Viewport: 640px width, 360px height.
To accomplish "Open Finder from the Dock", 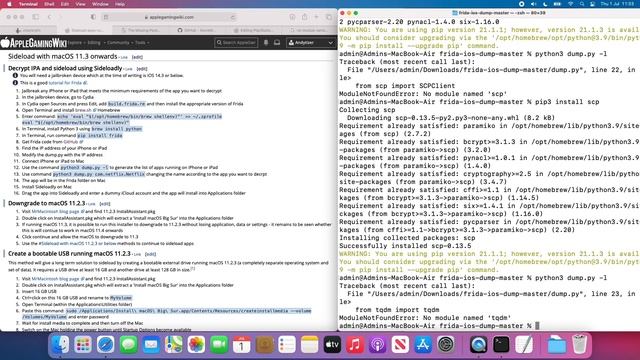I will 60,344.
